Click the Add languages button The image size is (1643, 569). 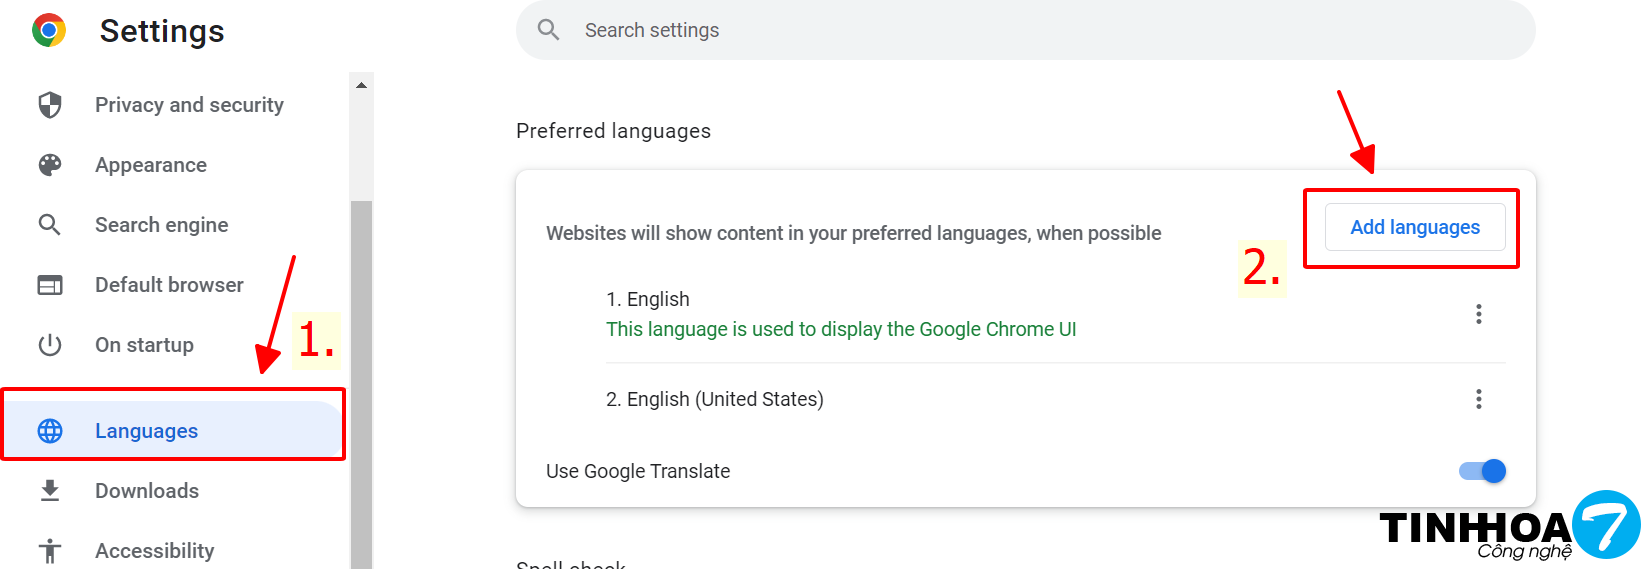click(x=1414, y=228)
